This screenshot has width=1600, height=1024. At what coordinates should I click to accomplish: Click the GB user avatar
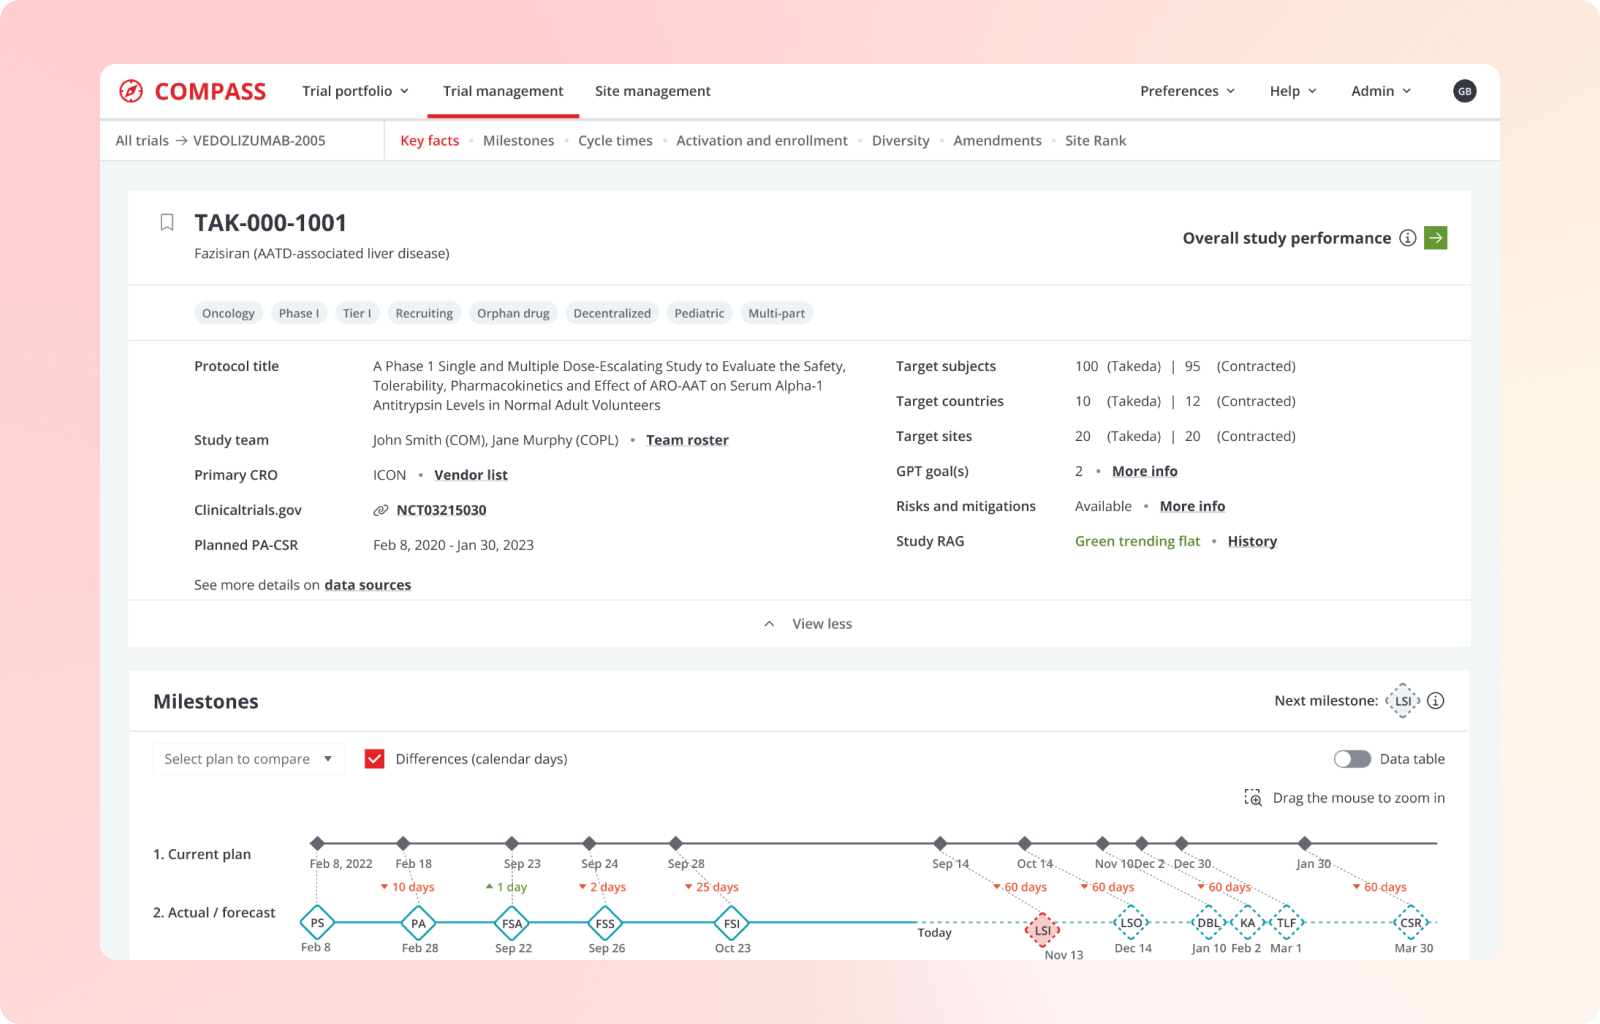coord(1464,91)
